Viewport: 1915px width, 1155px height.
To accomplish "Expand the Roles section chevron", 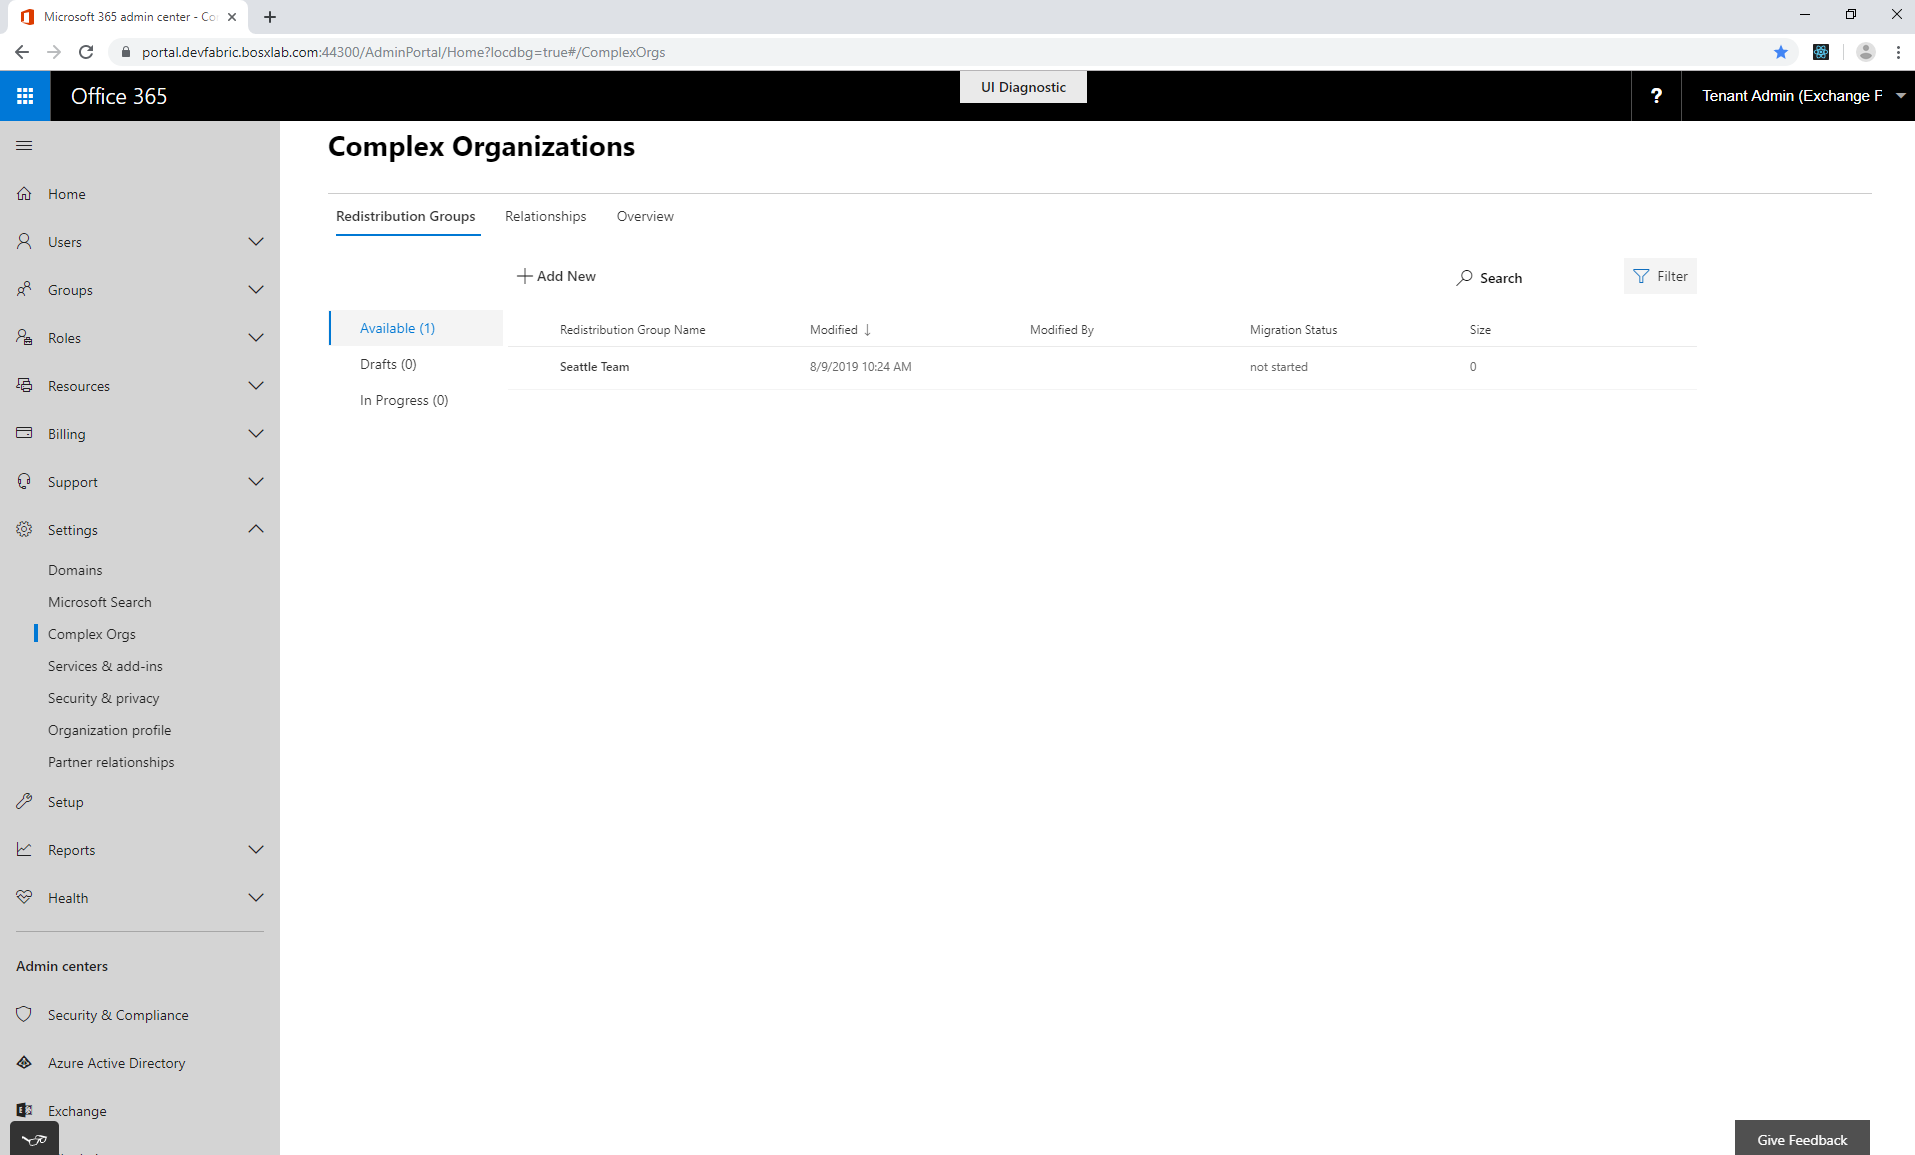I will (x=256, y=338).
